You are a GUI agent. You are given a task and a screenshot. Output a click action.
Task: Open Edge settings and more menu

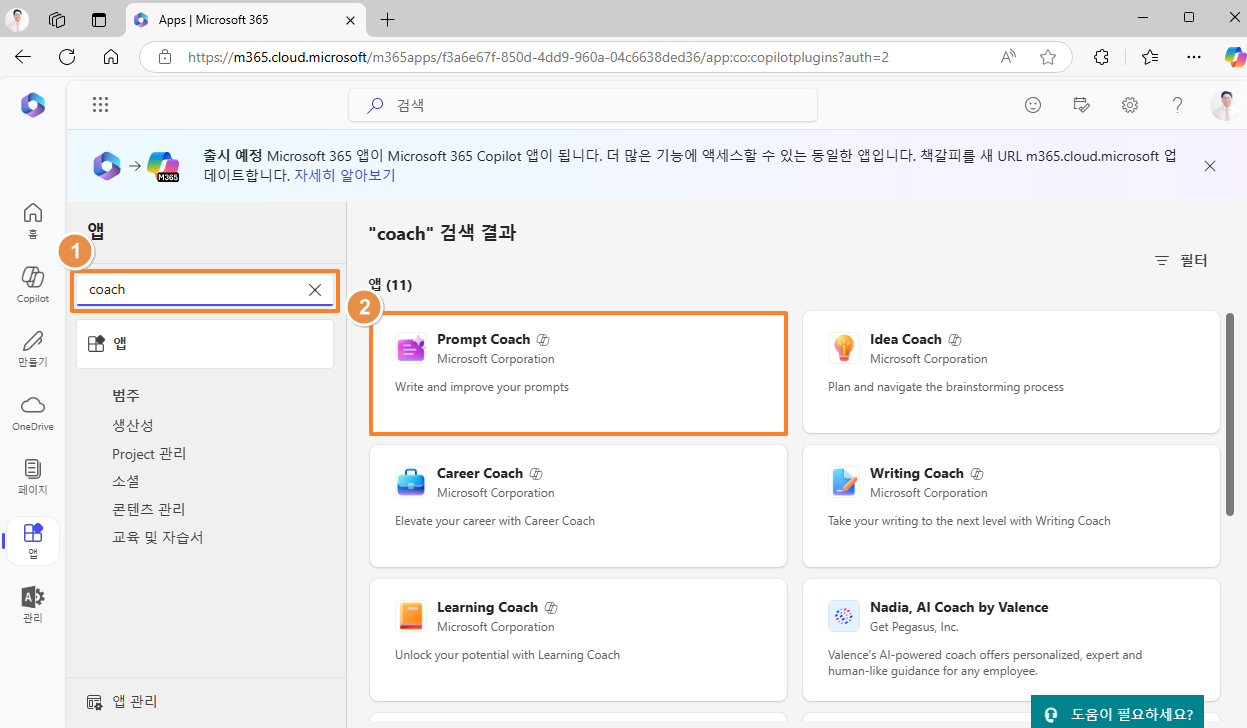click(x=1194, y=57)
